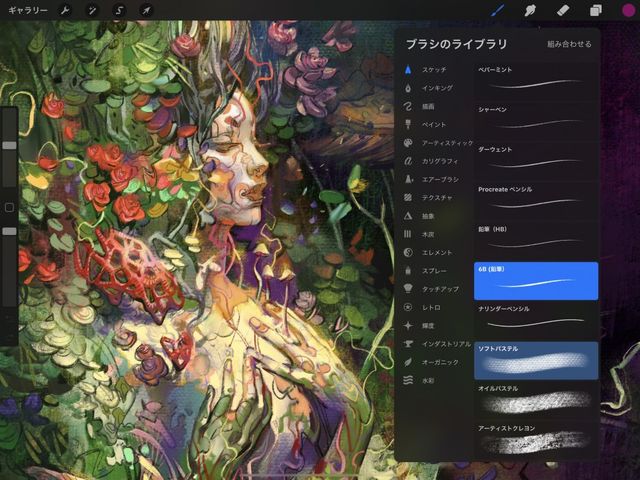The height and width of the screenshot is (480, 640).
Task: Select スケッチ brush category
Action: coord(434,70)
